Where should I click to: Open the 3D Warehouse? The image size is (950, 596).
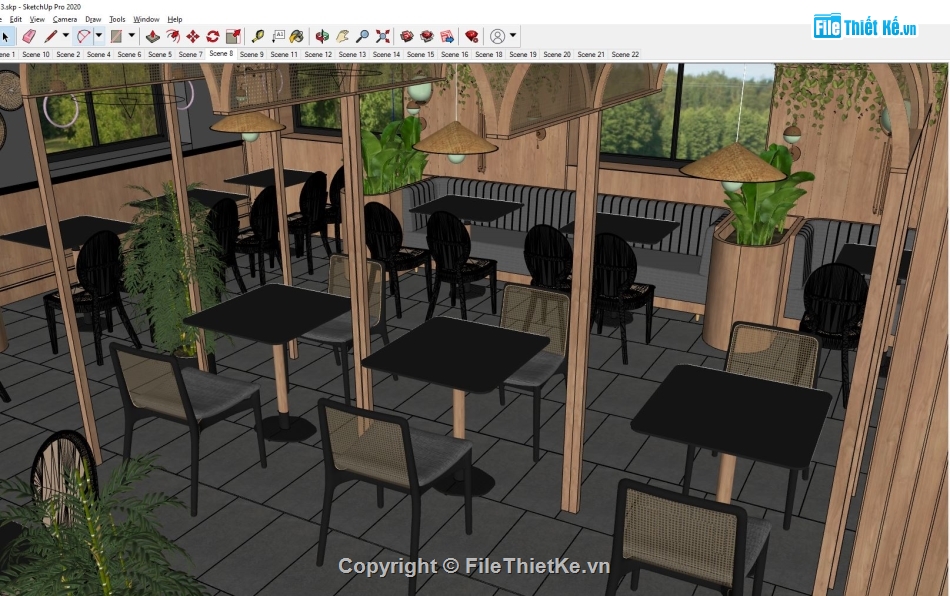407,37
